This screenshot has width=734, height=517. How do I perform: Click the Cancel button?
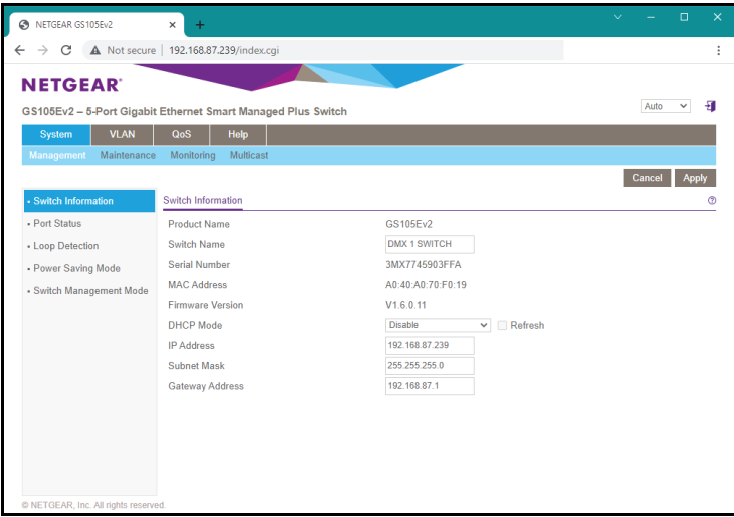pyautogui.click(x=647, y=178)
